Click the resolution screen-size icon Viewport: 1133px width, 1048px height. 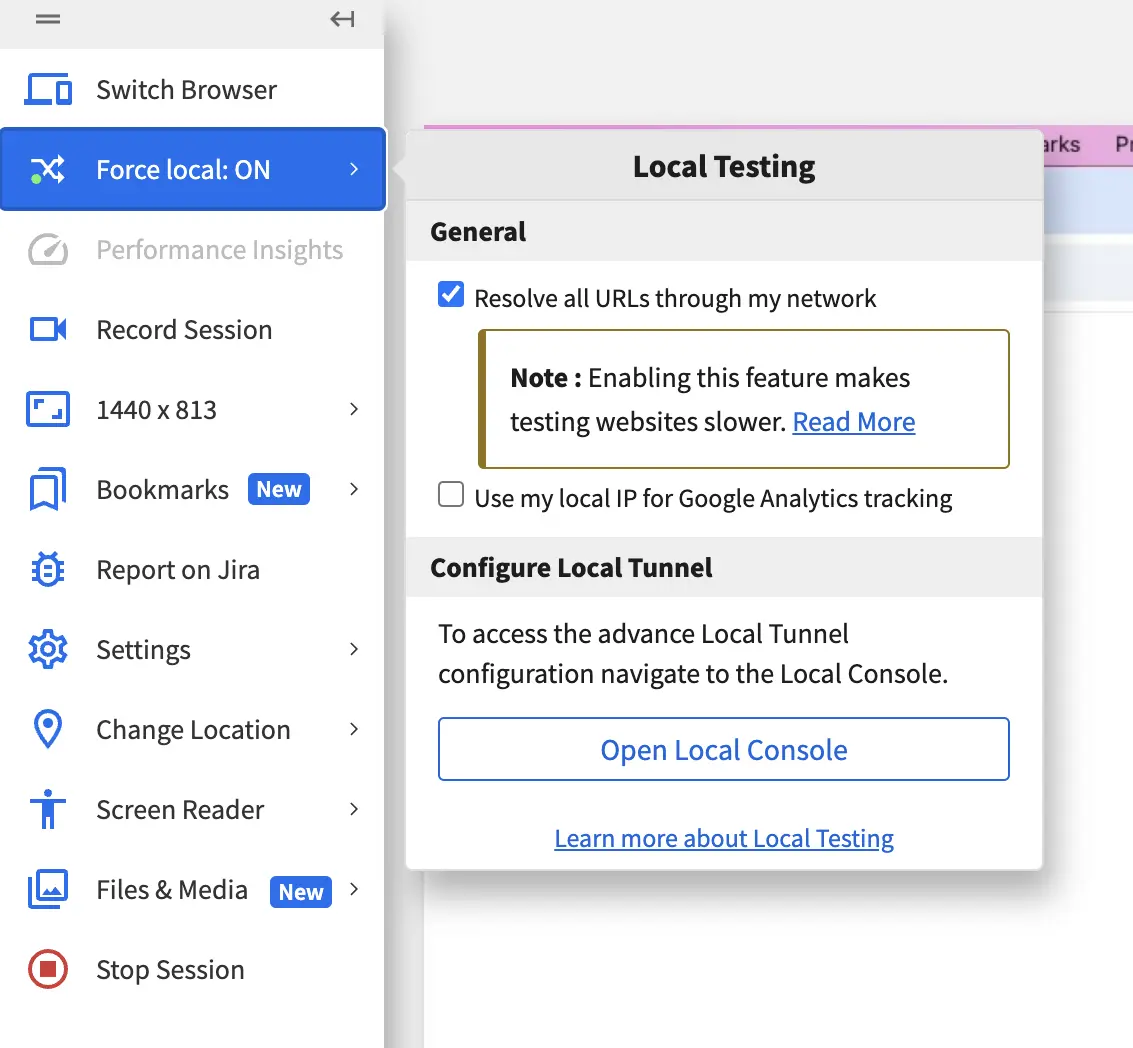(x=48, y=410)
